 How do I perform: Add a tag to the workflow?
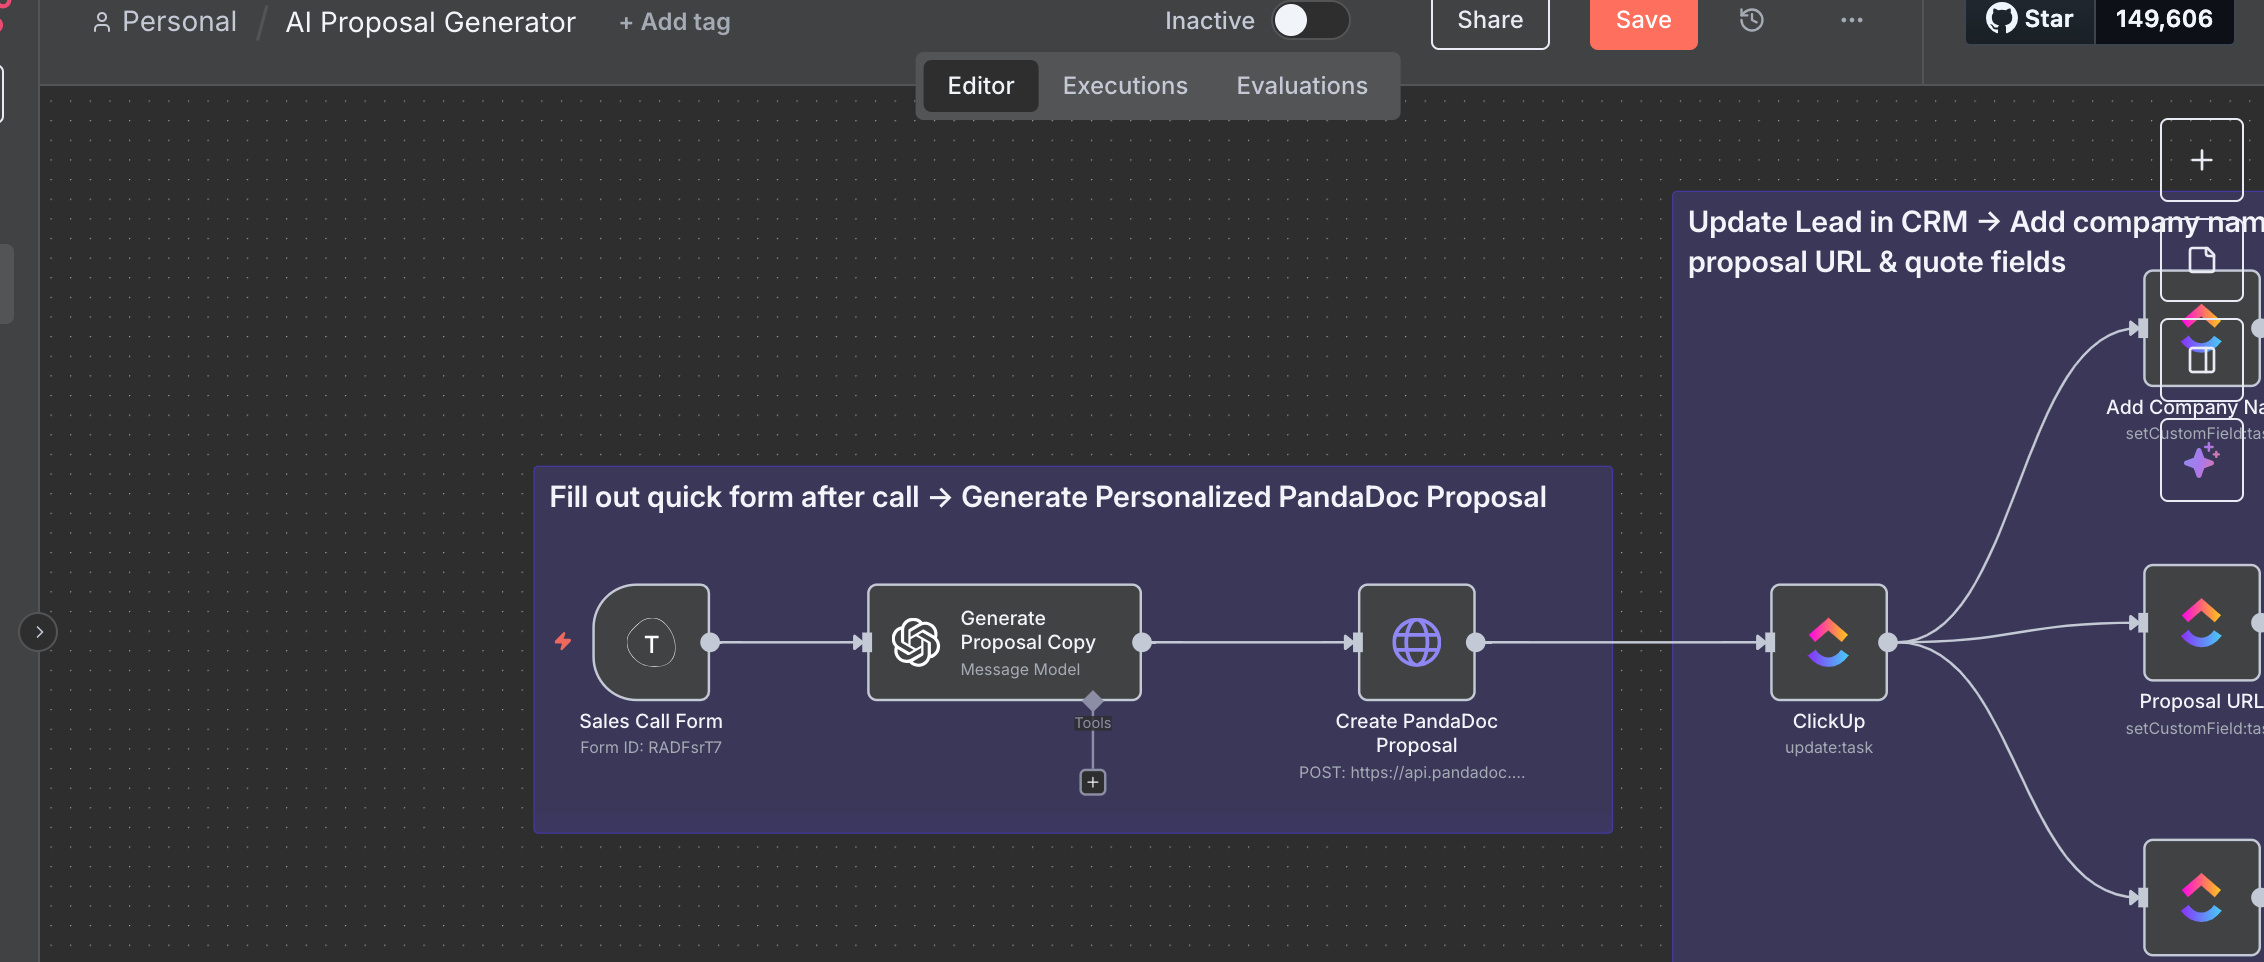(674, 20)
